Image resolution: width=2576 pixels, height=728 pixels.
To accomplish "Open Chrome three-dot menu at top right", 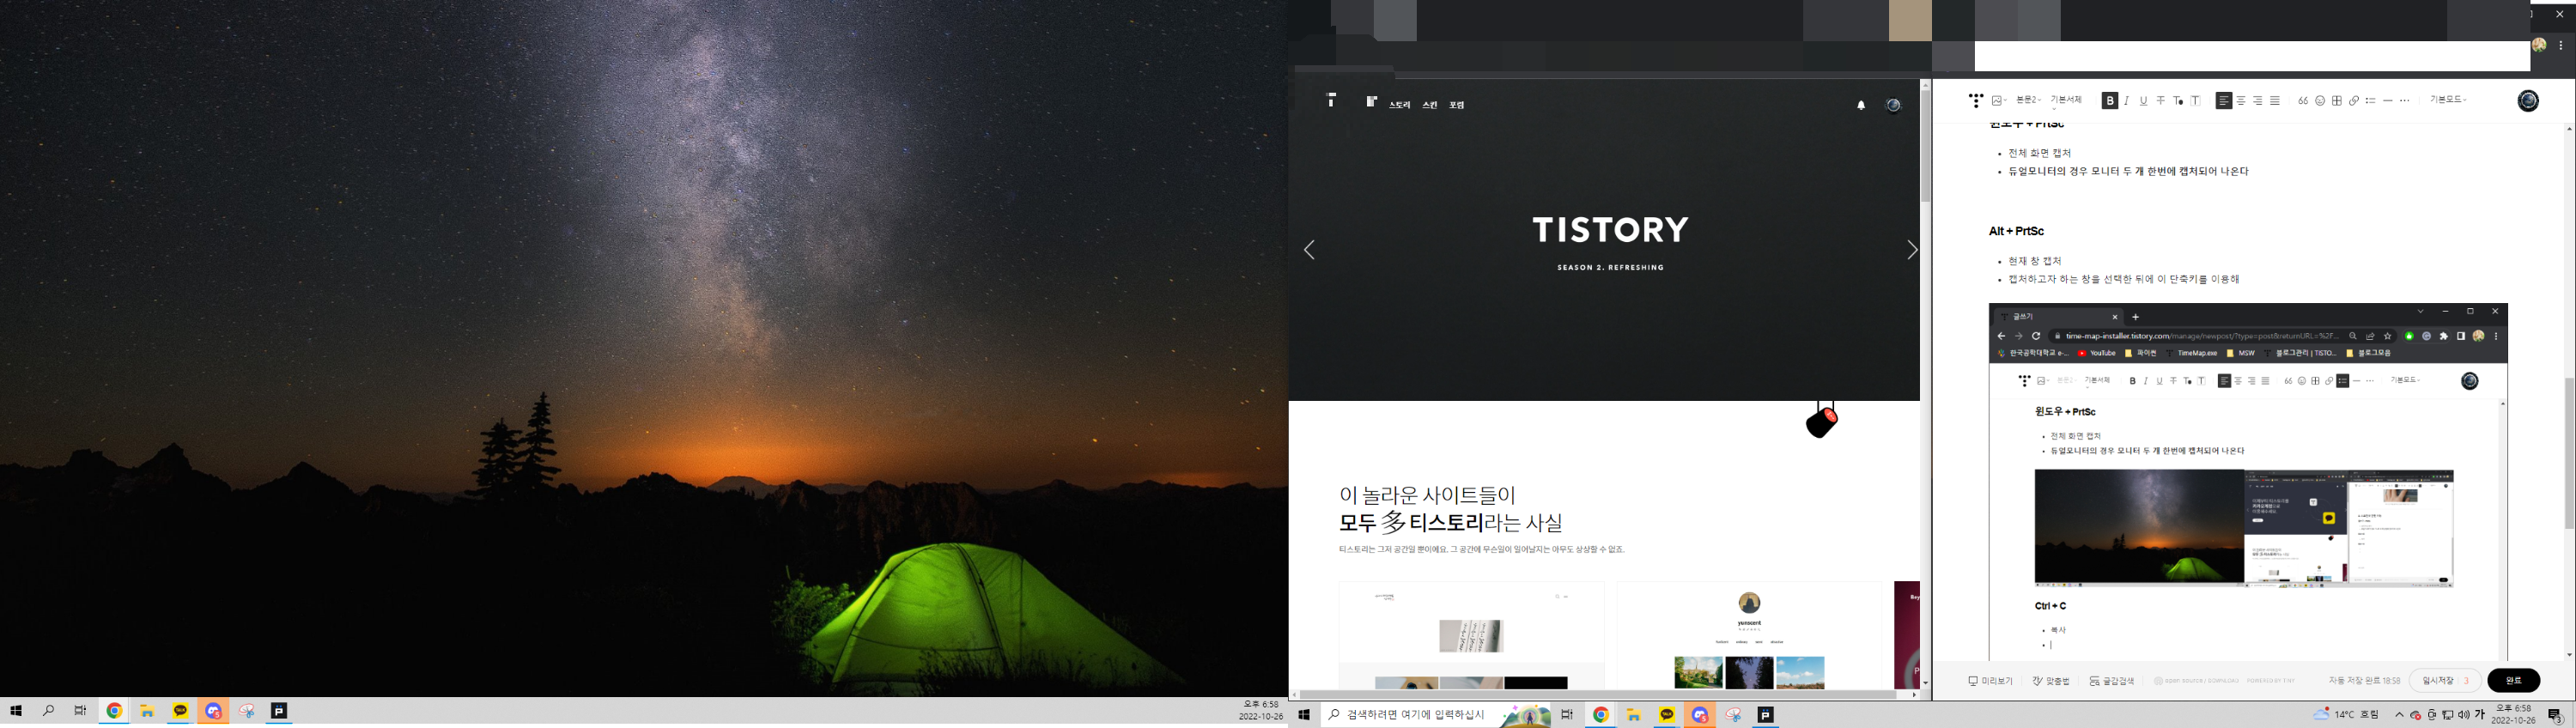I will pos(2561,45).
